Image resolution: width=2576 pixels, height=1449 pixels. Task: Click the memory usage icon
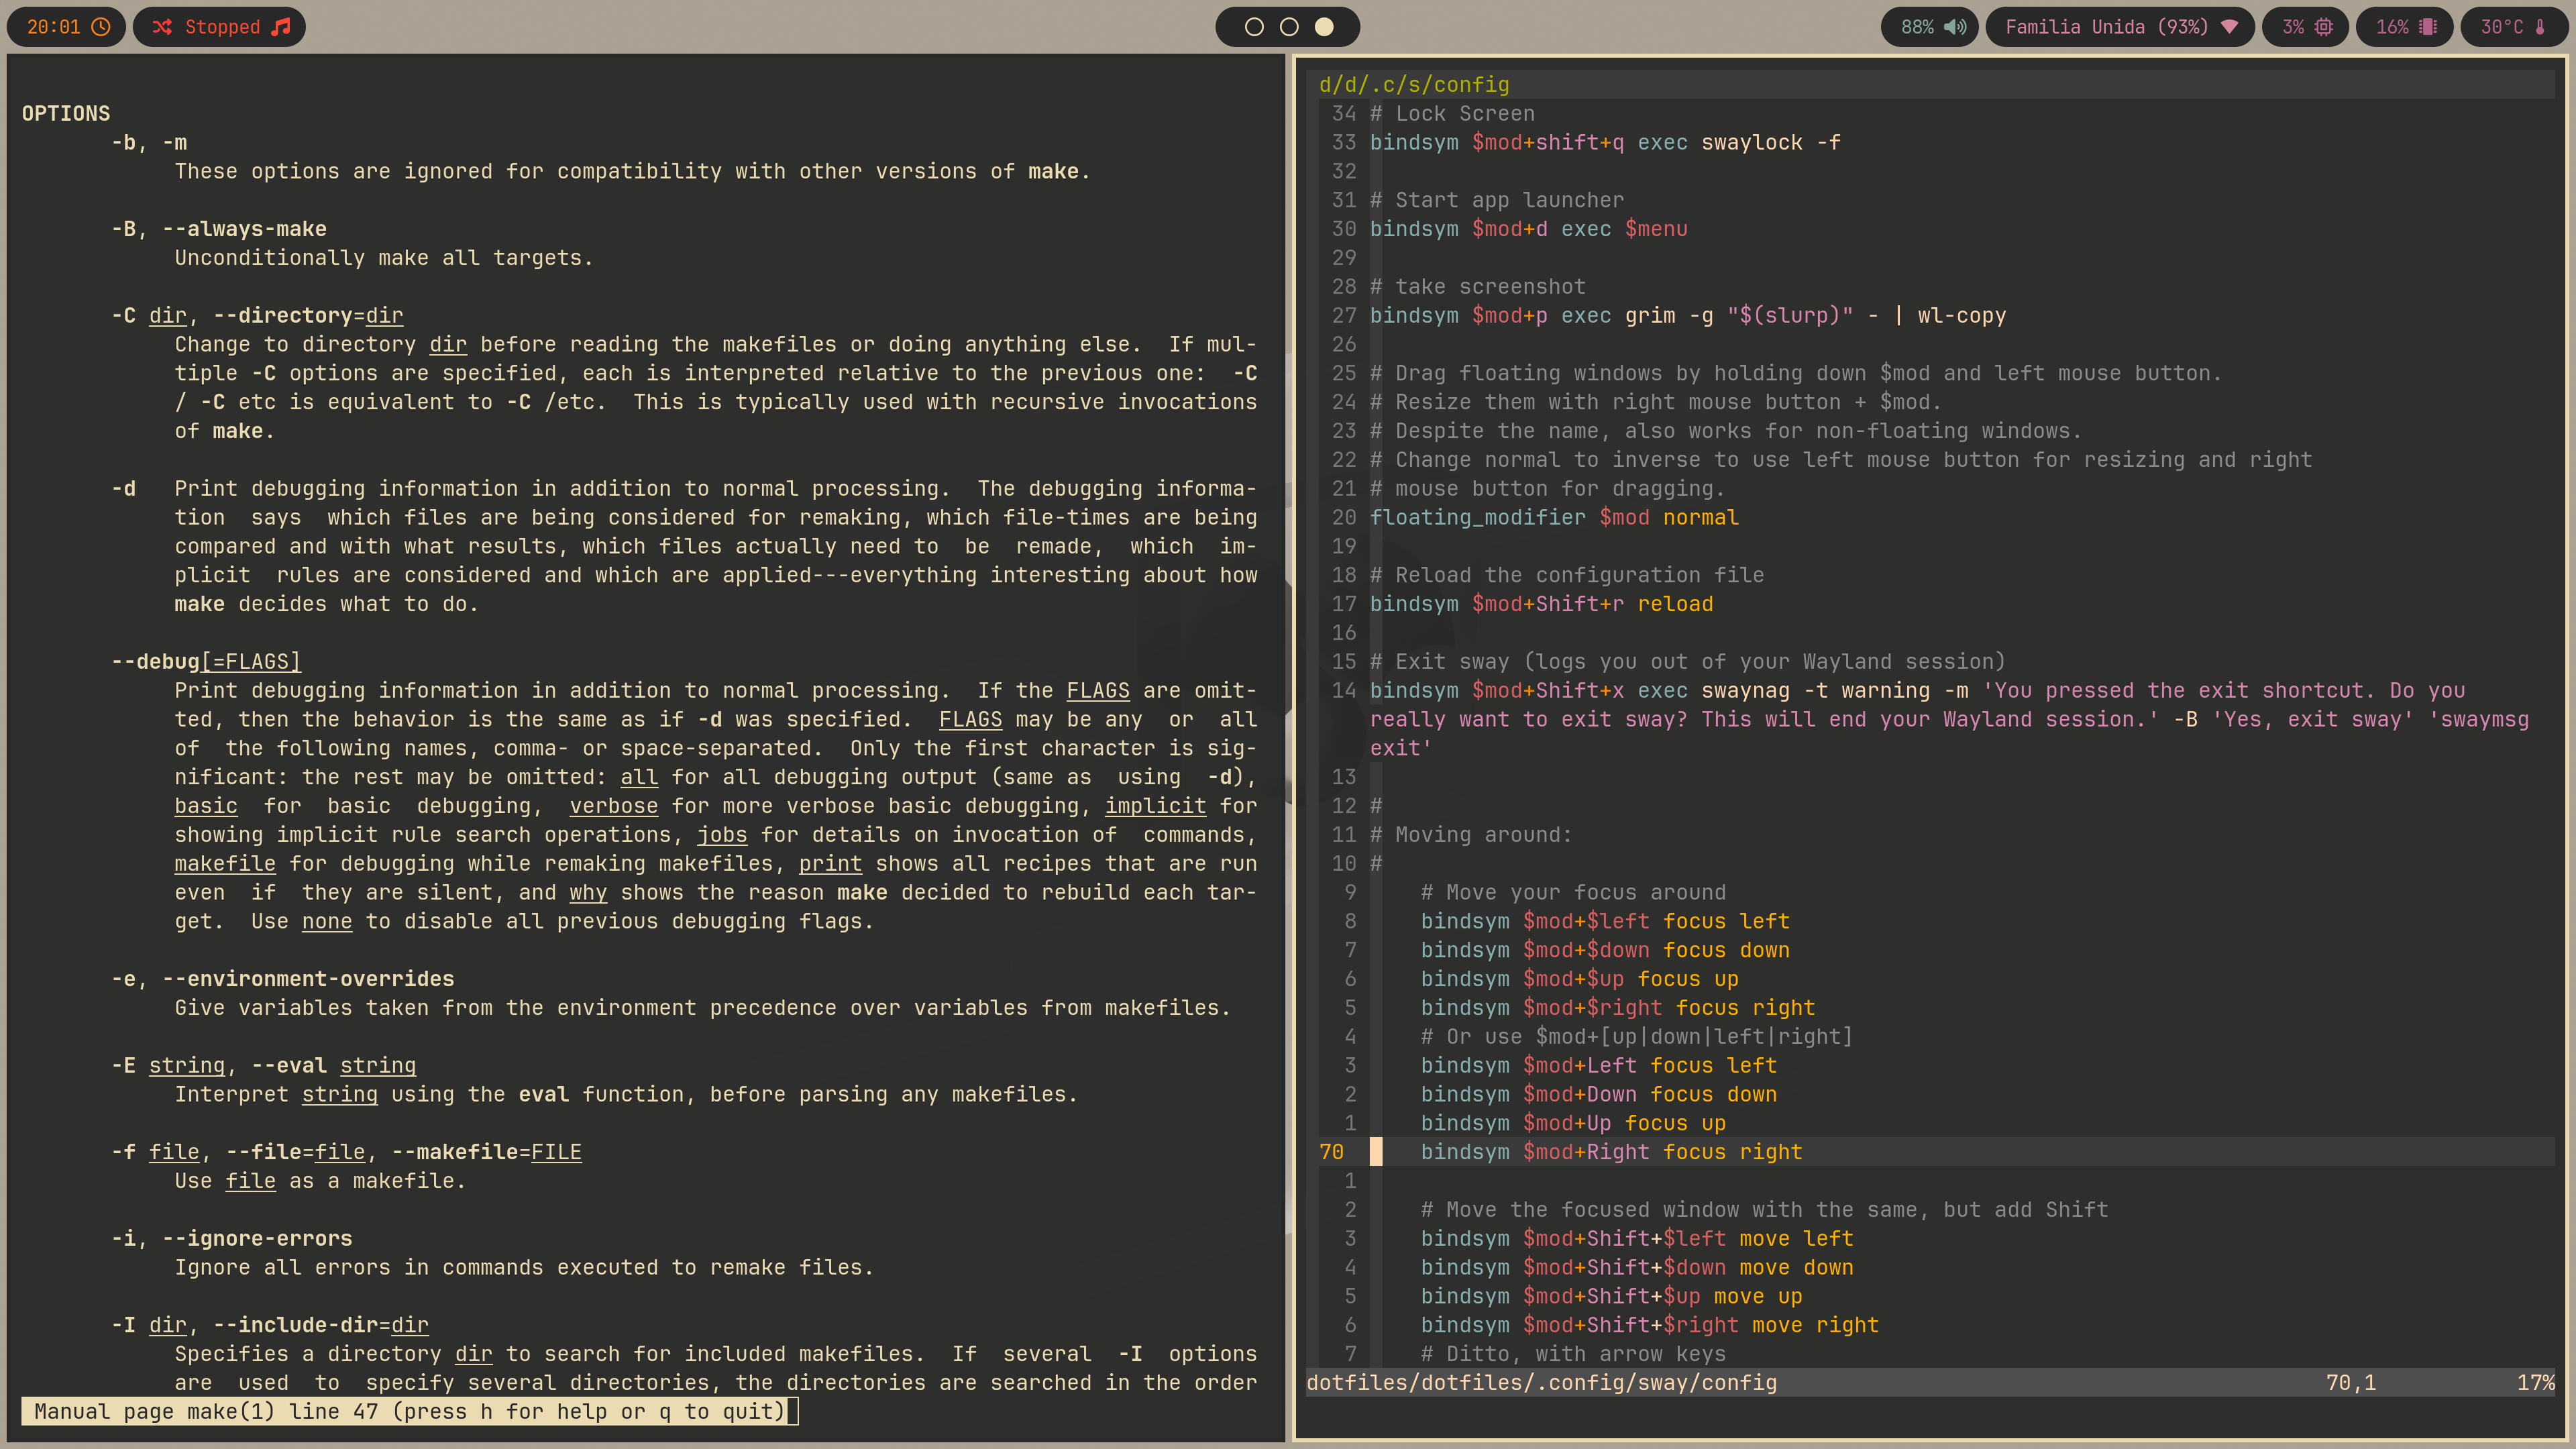coord(2428,27)
